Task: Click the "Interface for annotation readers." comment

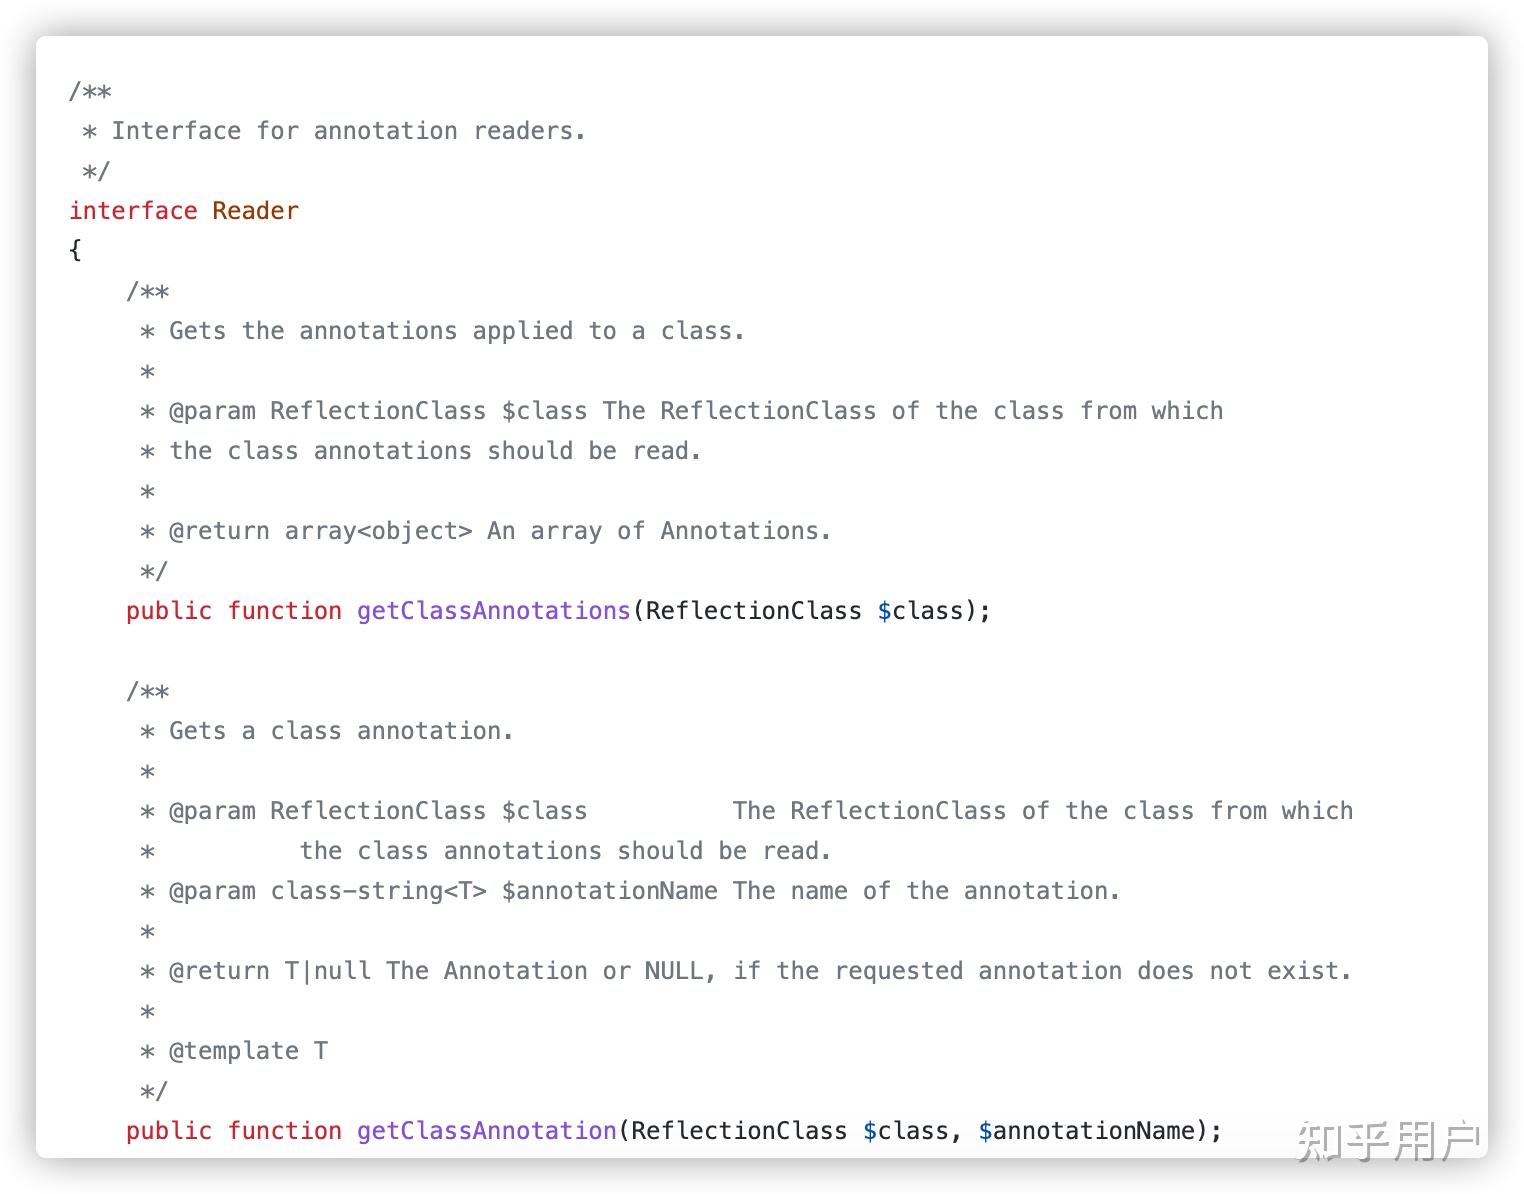Action: pyautogui.click(x=348, y=131)
